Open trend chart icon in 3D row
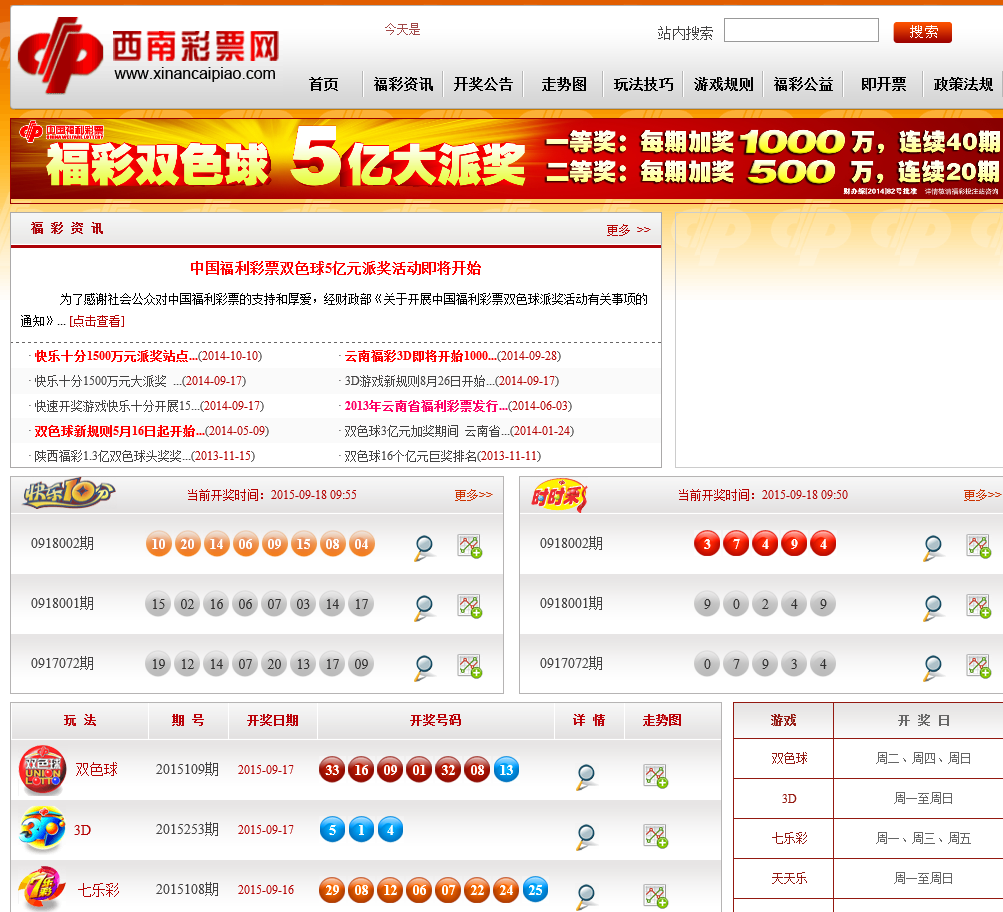 point(656,836)
